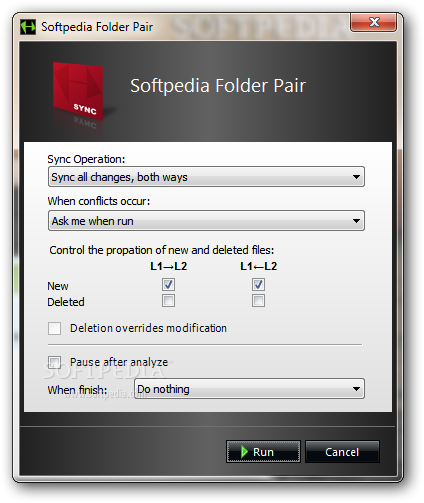Click the Control the propation text
Screen dimensions: 424x503
pyautogui.click(x=162, y=250)
